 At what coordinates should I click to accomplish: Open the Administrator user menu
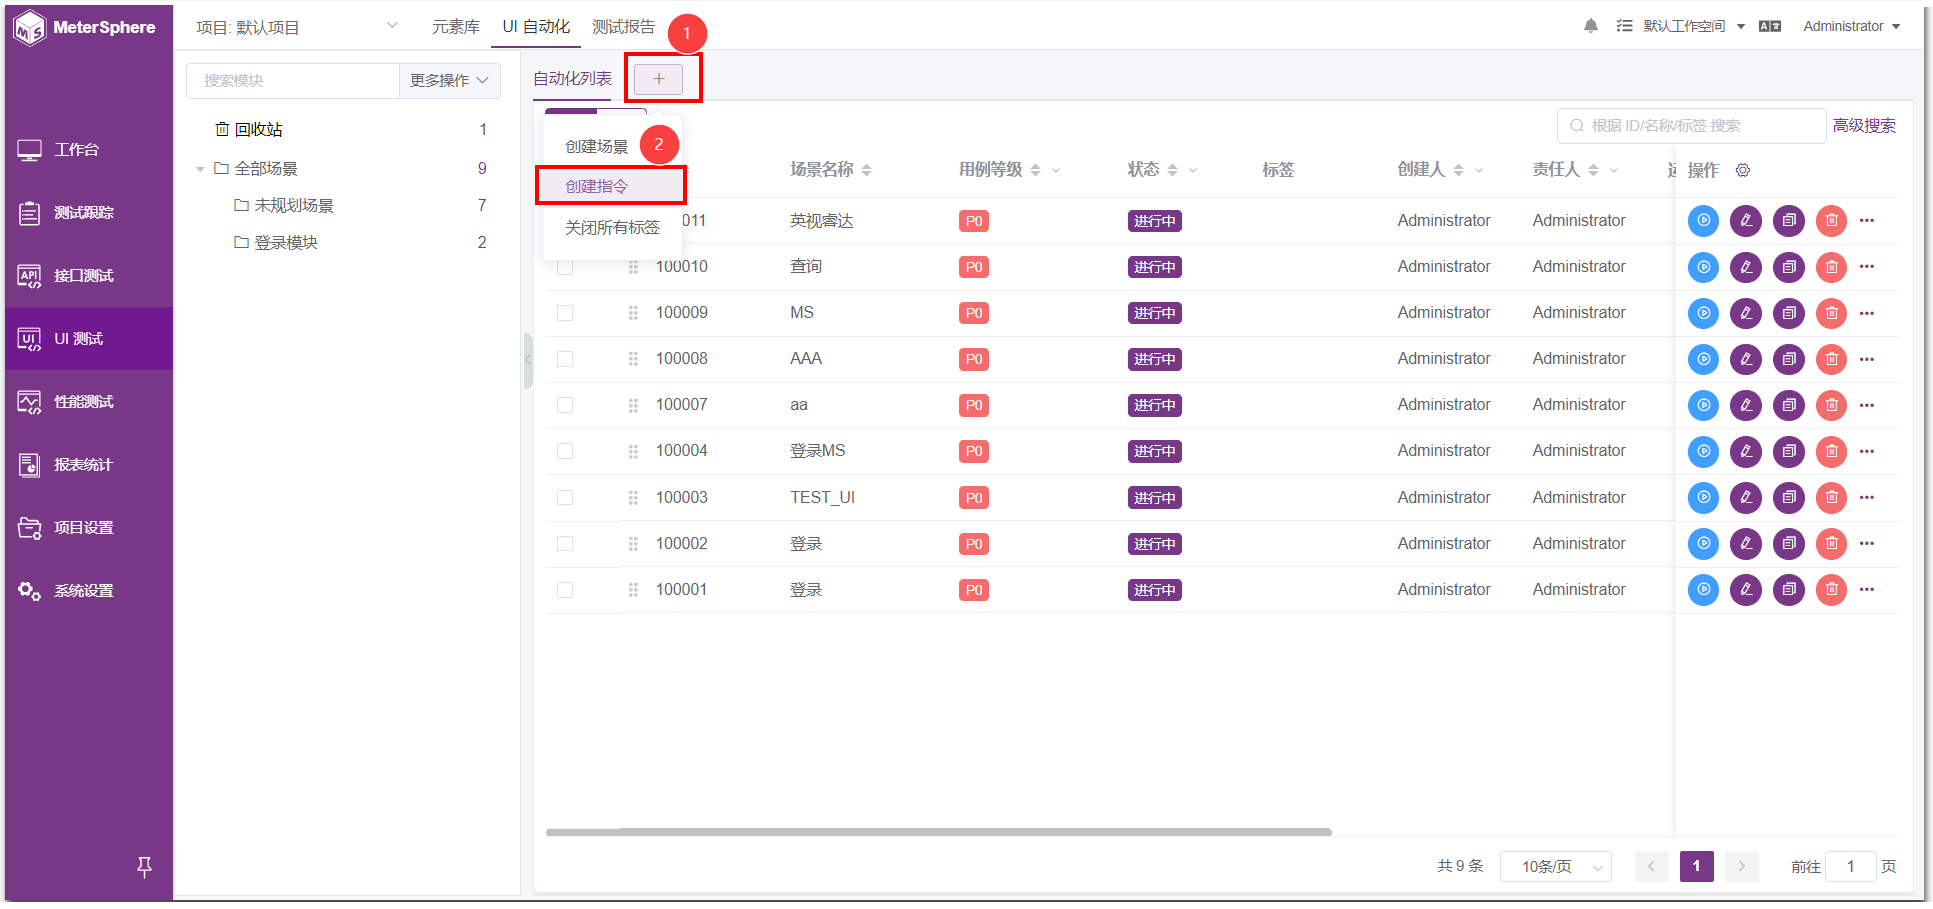click(1851, 26)
